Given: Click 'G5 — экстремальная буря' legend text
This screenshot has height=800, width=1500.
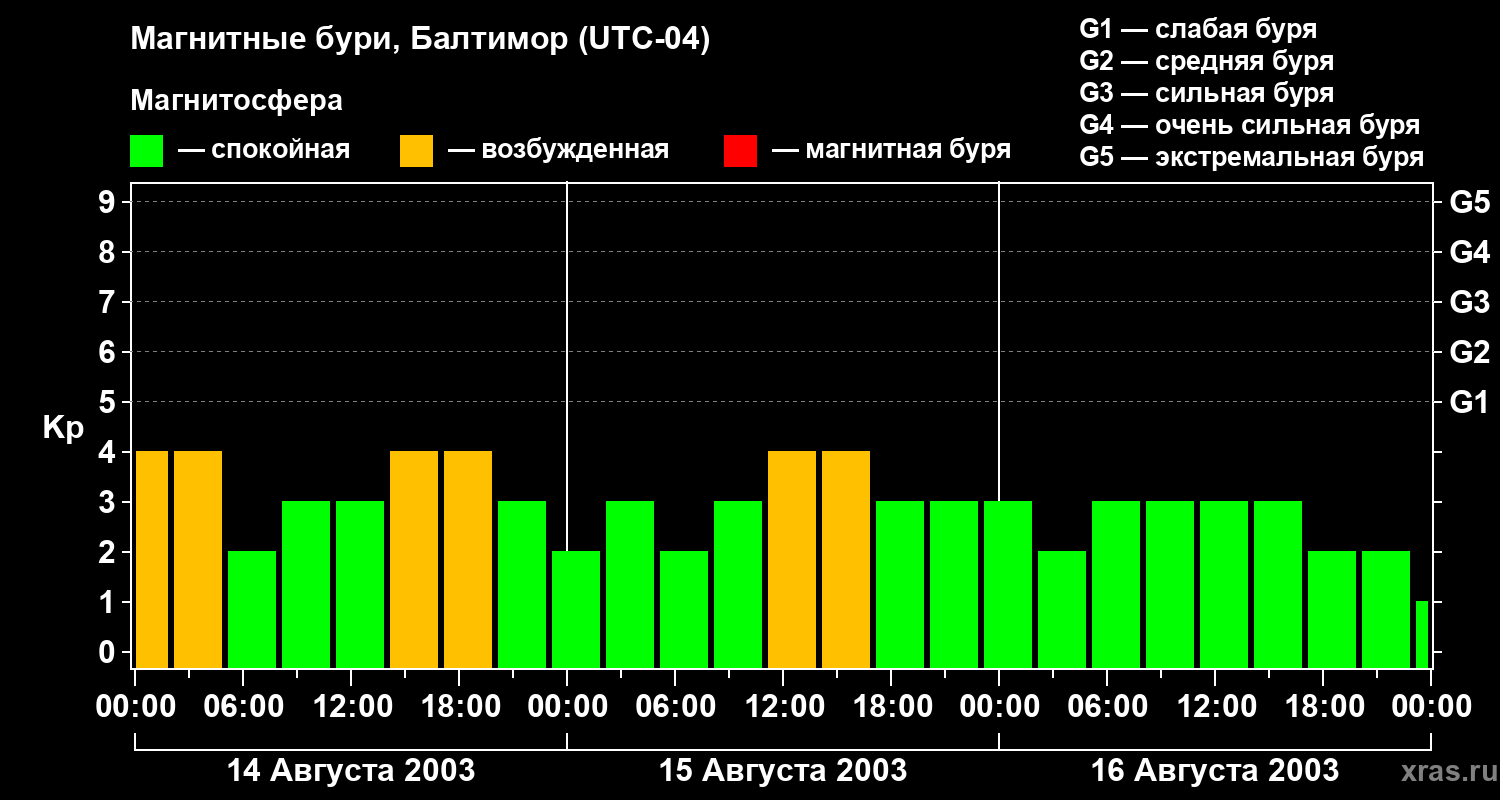Looking at the screenshot, I should [x=1251, y=158].
